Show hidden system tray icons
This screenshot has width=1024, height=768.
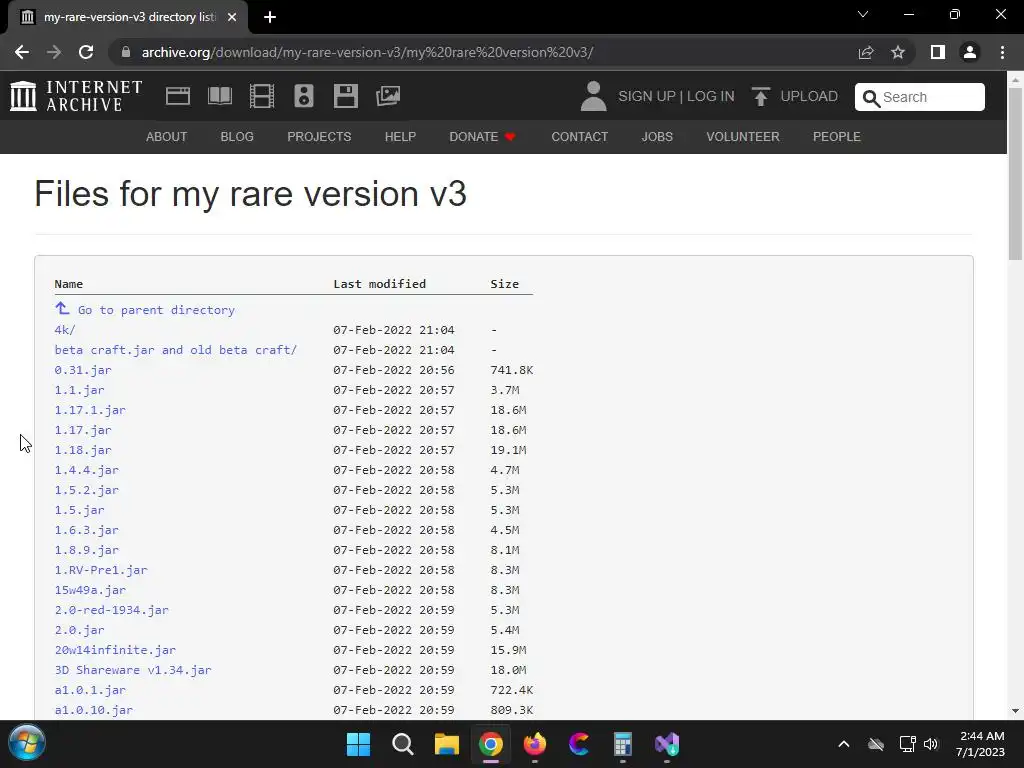[844, 744]
